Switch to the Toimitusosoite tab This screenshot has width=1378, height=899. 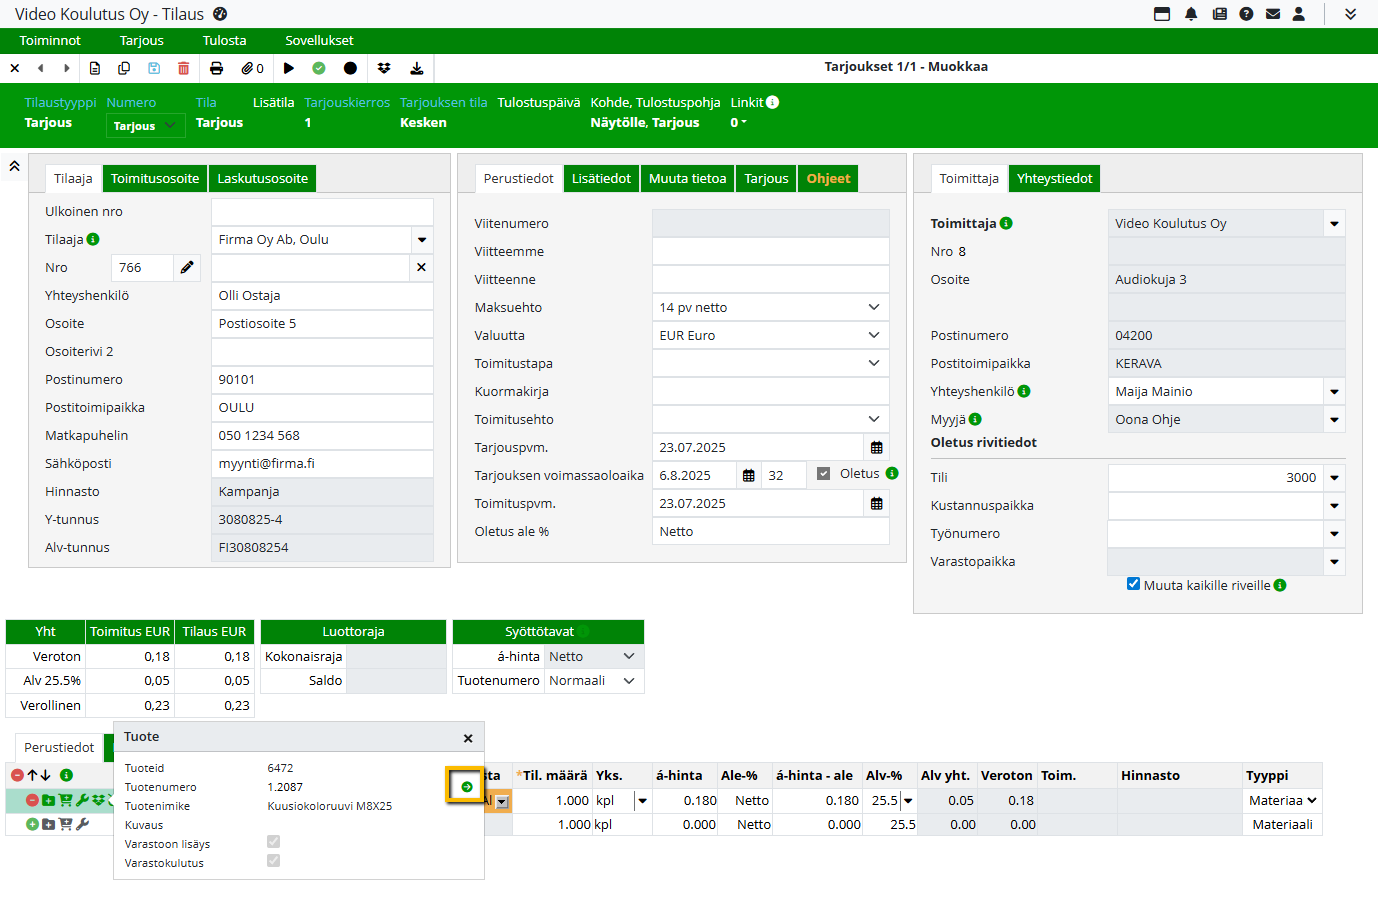[155, 179]
